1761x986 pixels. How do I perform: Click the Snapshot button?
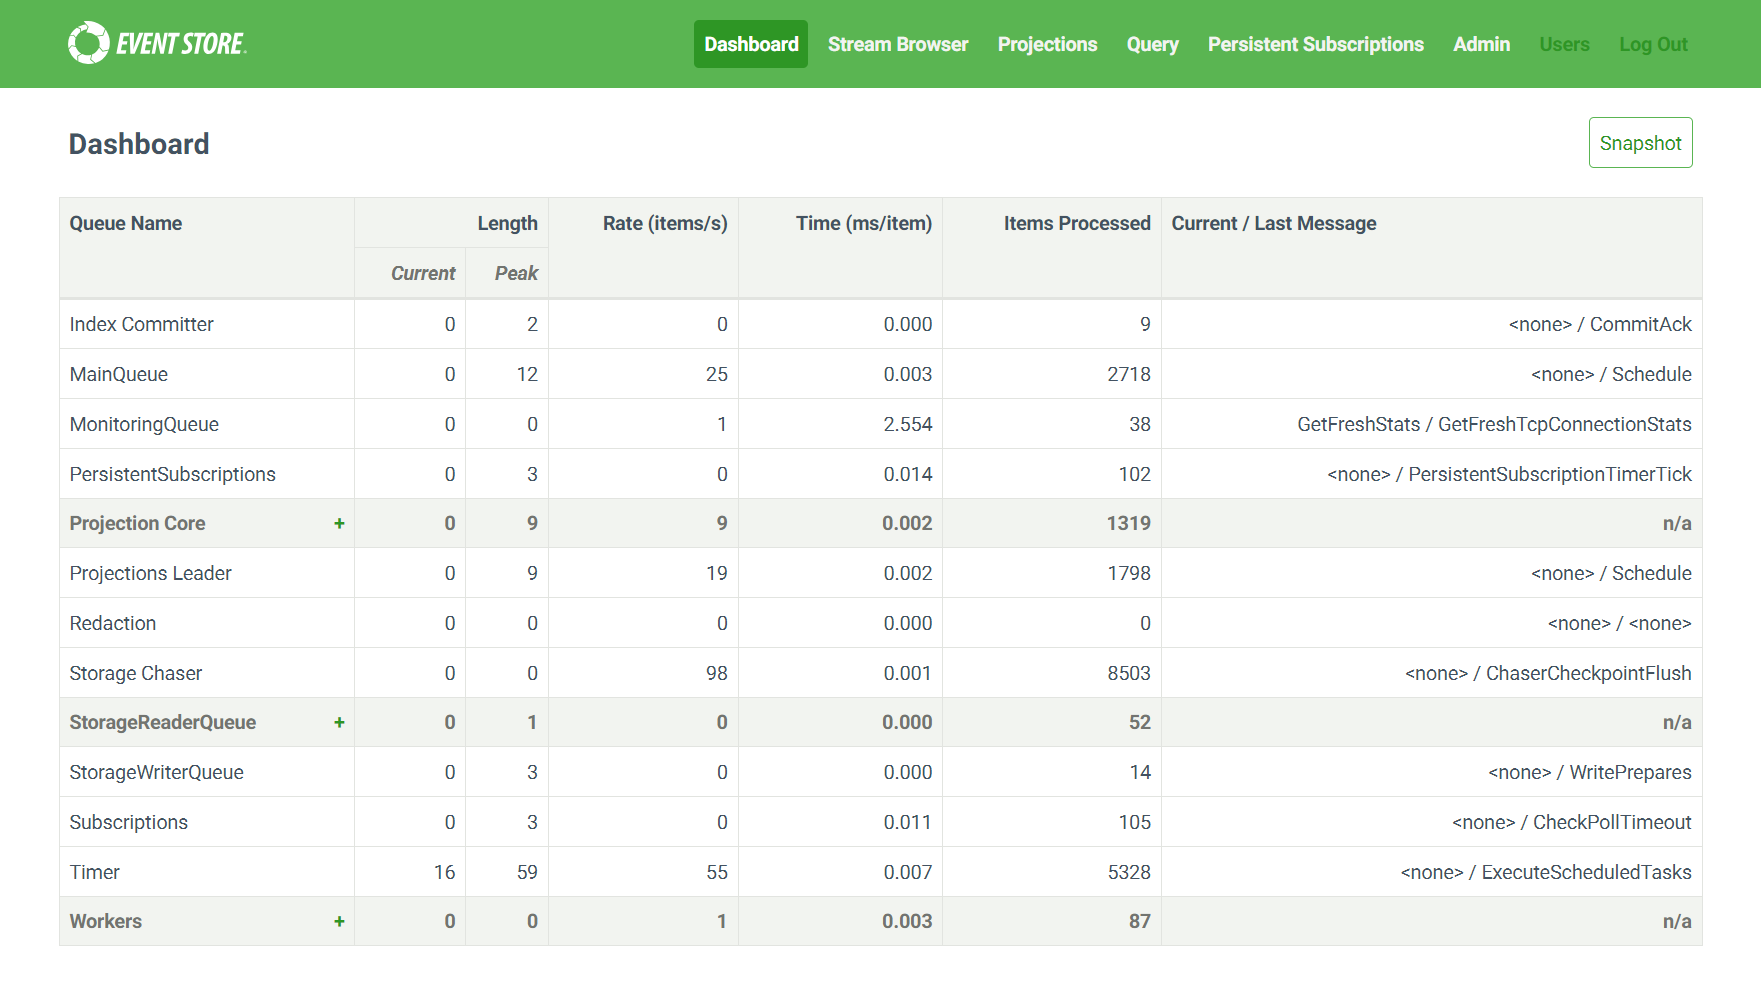(1640, 142)
